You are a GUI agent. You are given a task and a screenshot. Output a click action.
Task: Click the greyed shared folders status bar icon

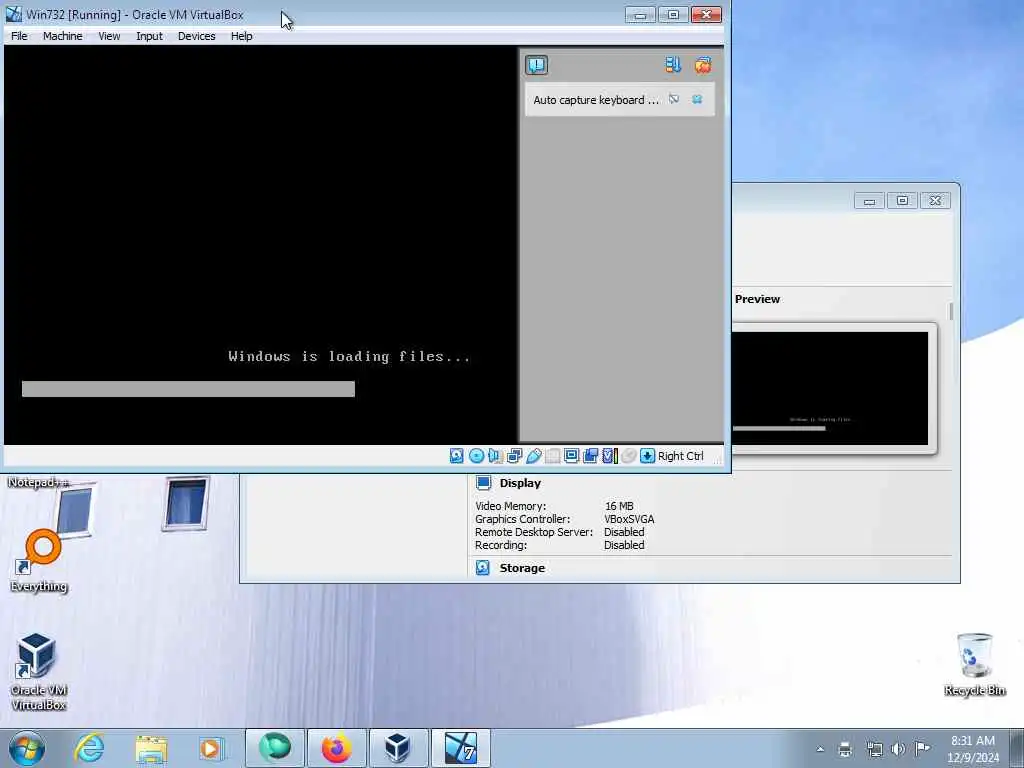[552, 456]
